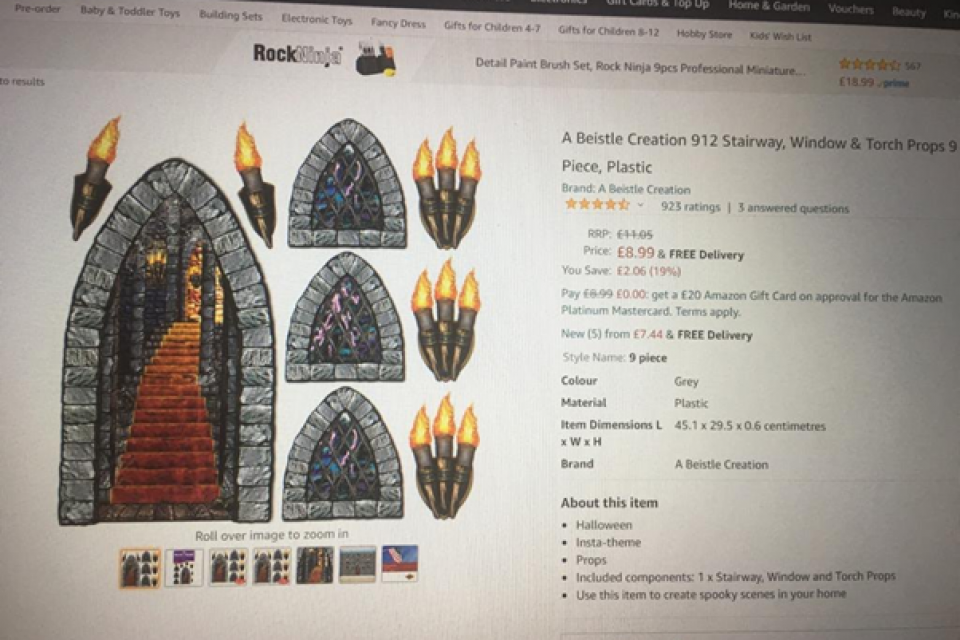Select the fourth product thumbnail
960x640 pixels.
[272, 566]
